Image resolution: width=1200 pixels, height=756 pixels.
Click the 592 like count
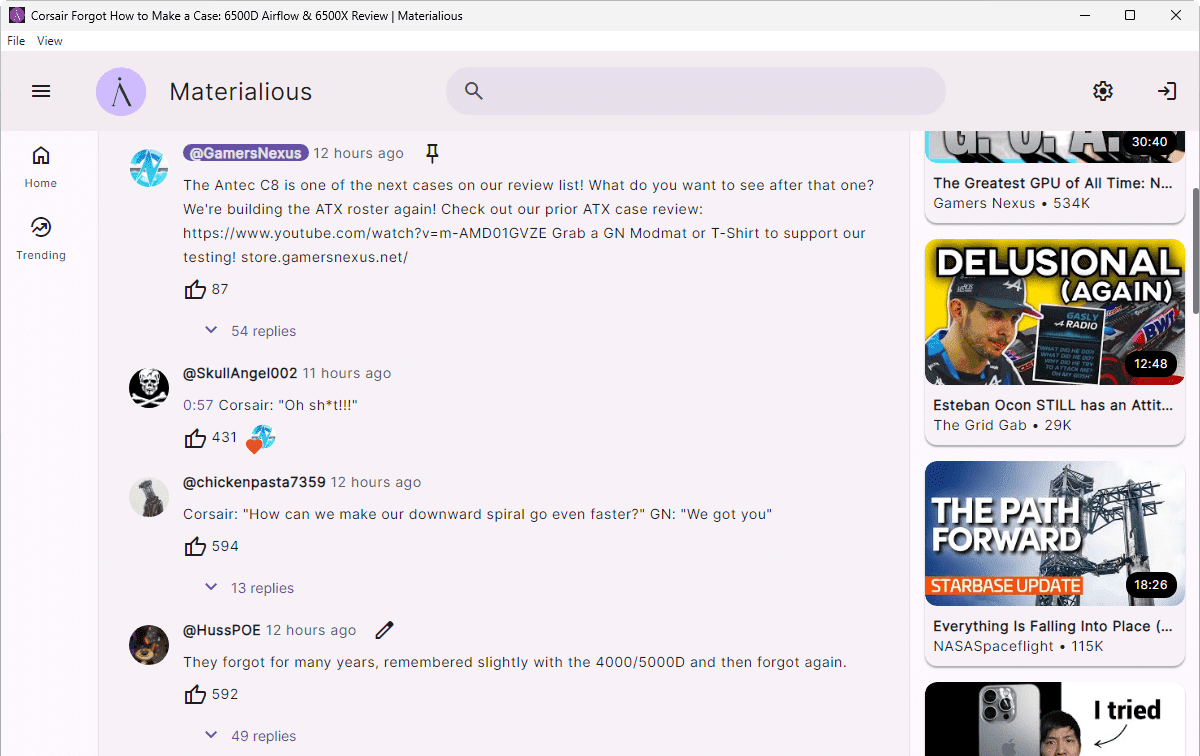click(x=225, y=694)
